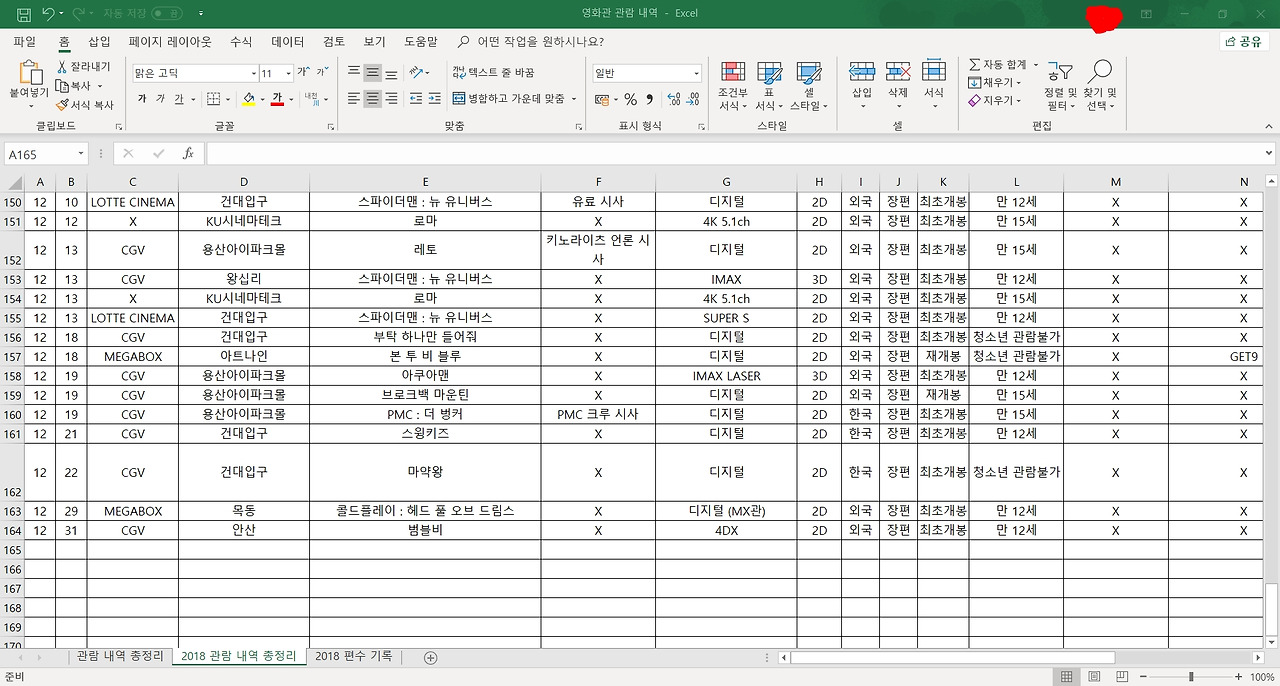
Task: Click the 공유 (Share) button
Action: click(1245, 42)
